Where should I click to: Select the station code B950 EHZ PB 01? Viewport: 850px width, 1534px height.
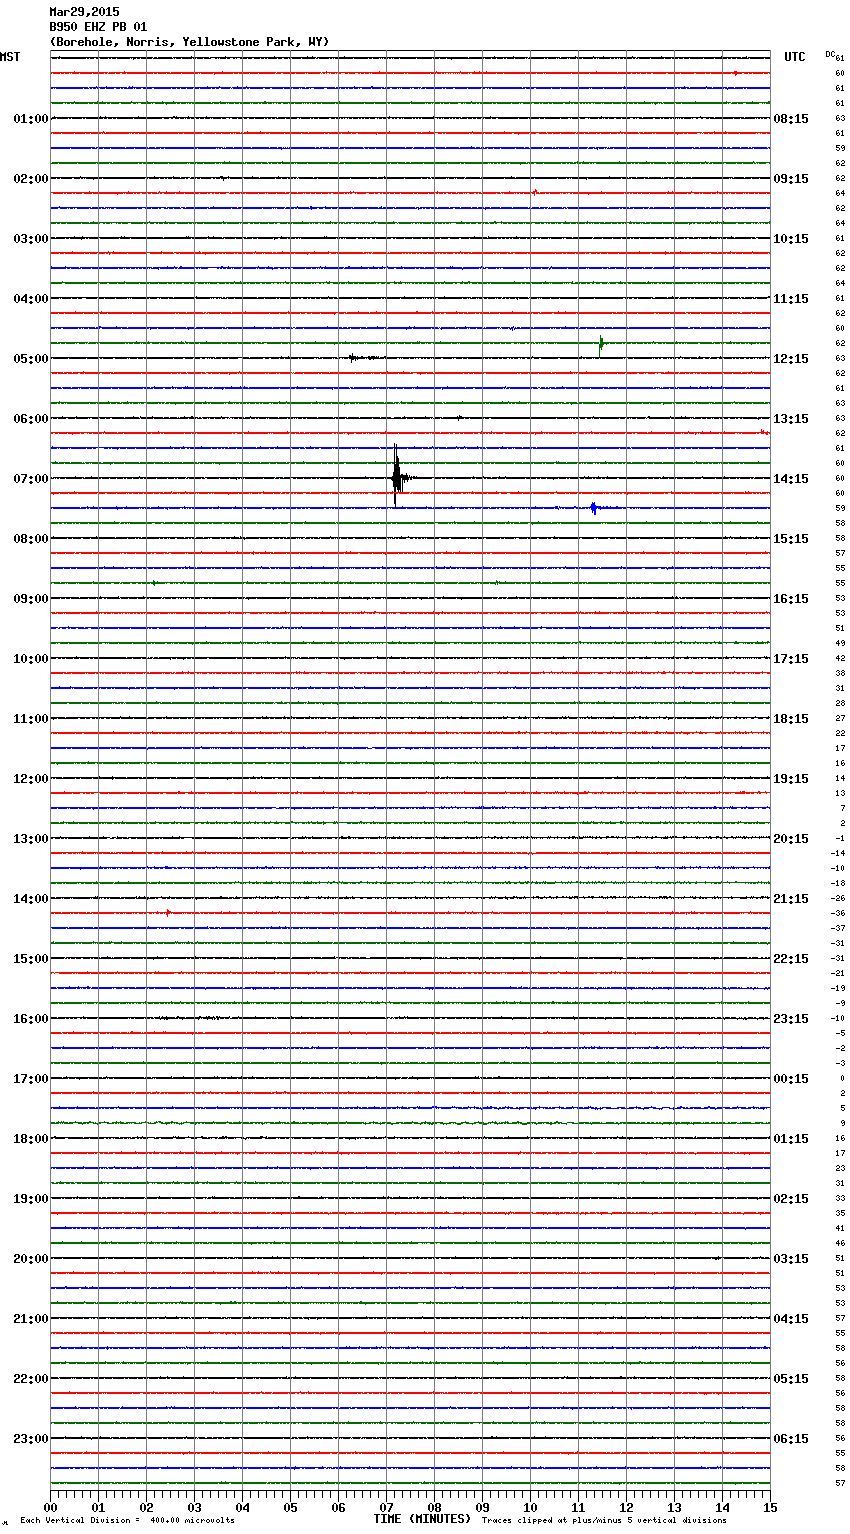click(x=98, y=27)
